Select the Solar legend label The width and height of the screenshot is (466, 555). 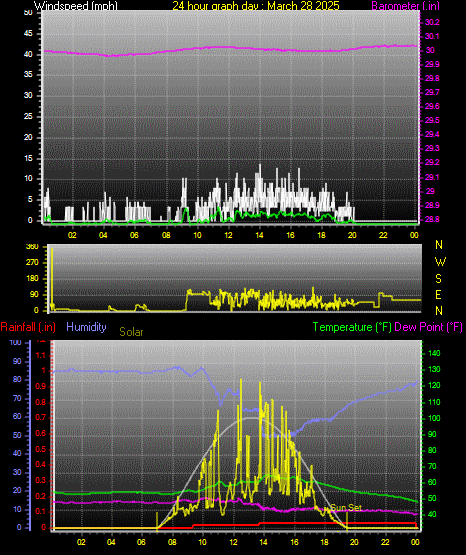pos(131,332)
